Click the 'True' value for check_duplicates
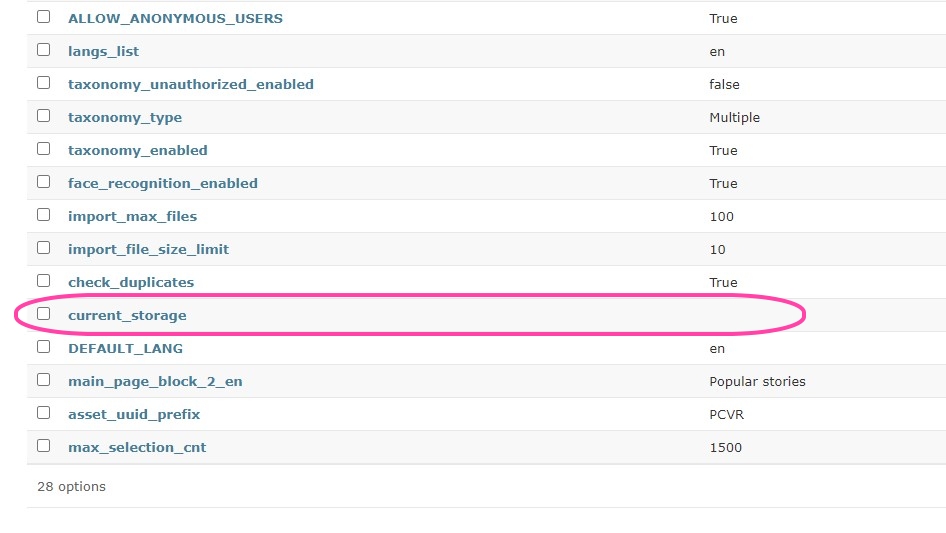The height and width of the screenshot is (533, 946). 723,282
